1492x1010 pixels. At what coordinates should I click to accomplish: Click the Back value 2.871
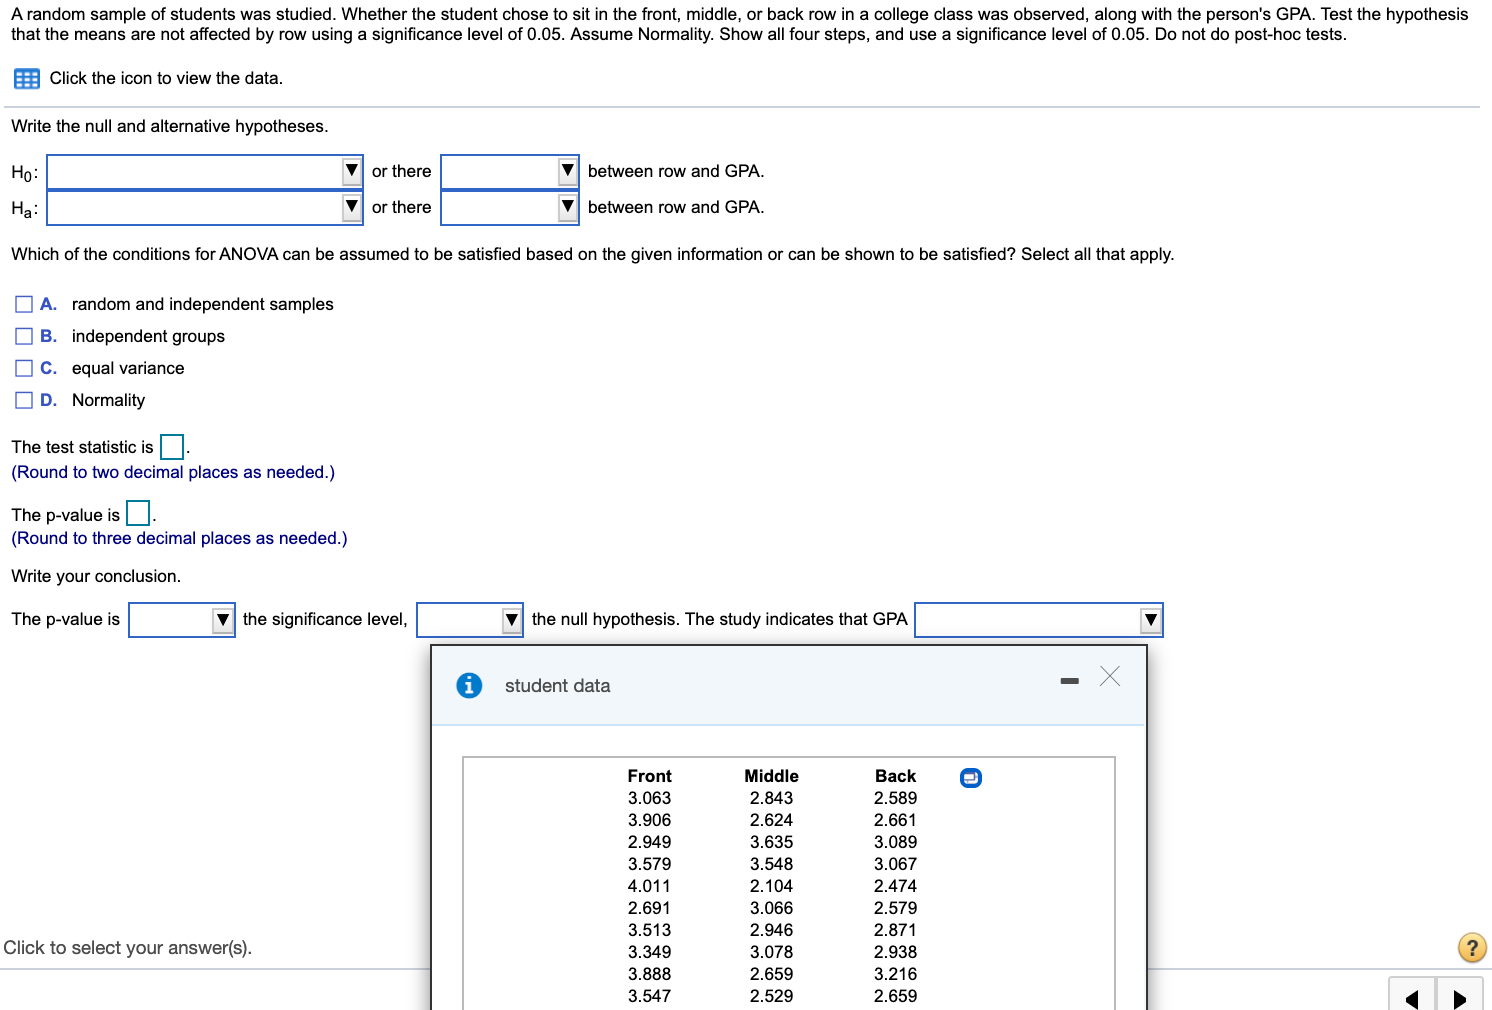tap(895, 930)
